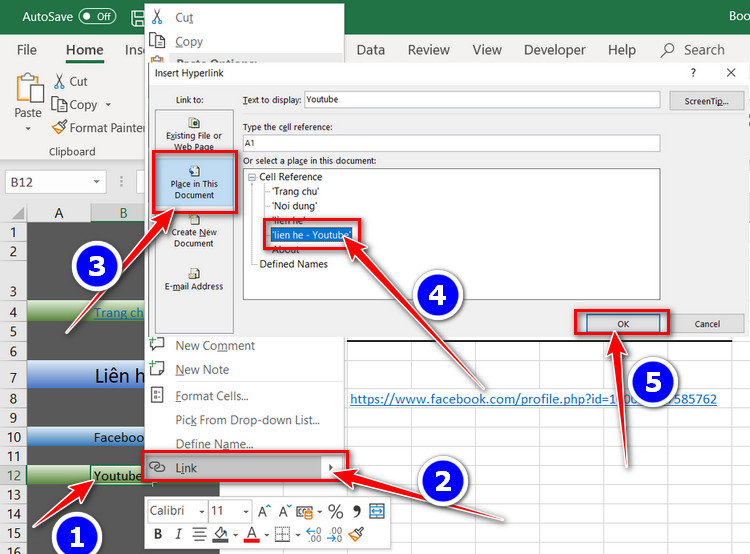Choose Pick From Drop-down List
750x554 pixels.
tap(244, 420)
